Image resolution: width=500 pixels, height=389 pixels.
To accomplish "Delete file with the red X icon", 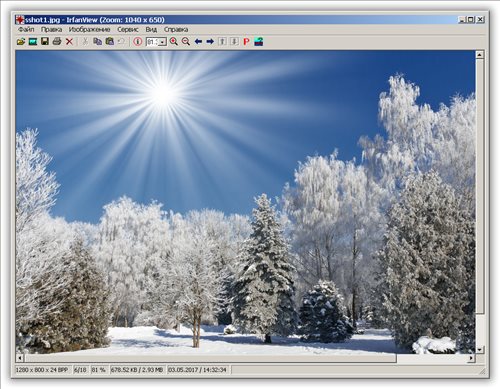I will click(x=69, y=41).
